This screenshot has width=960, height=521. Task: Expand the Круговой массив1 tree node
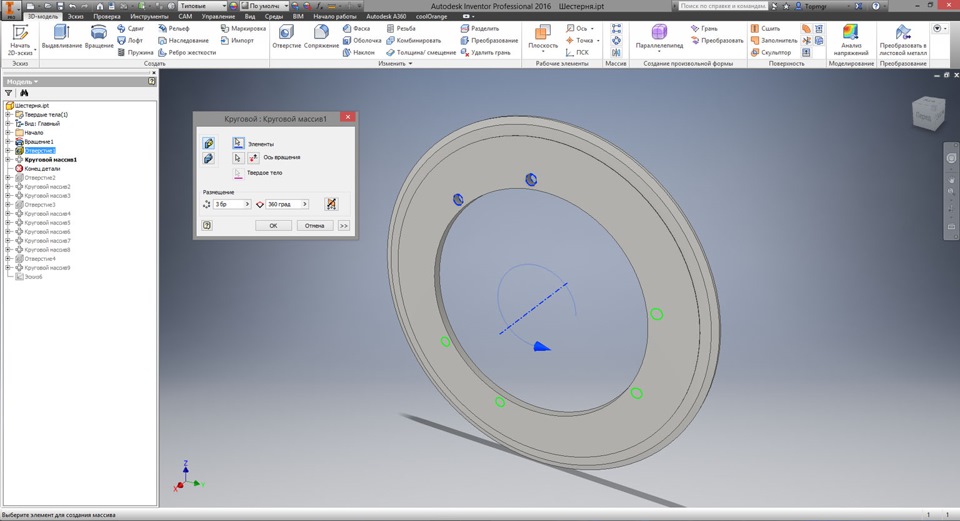(8, 160)
